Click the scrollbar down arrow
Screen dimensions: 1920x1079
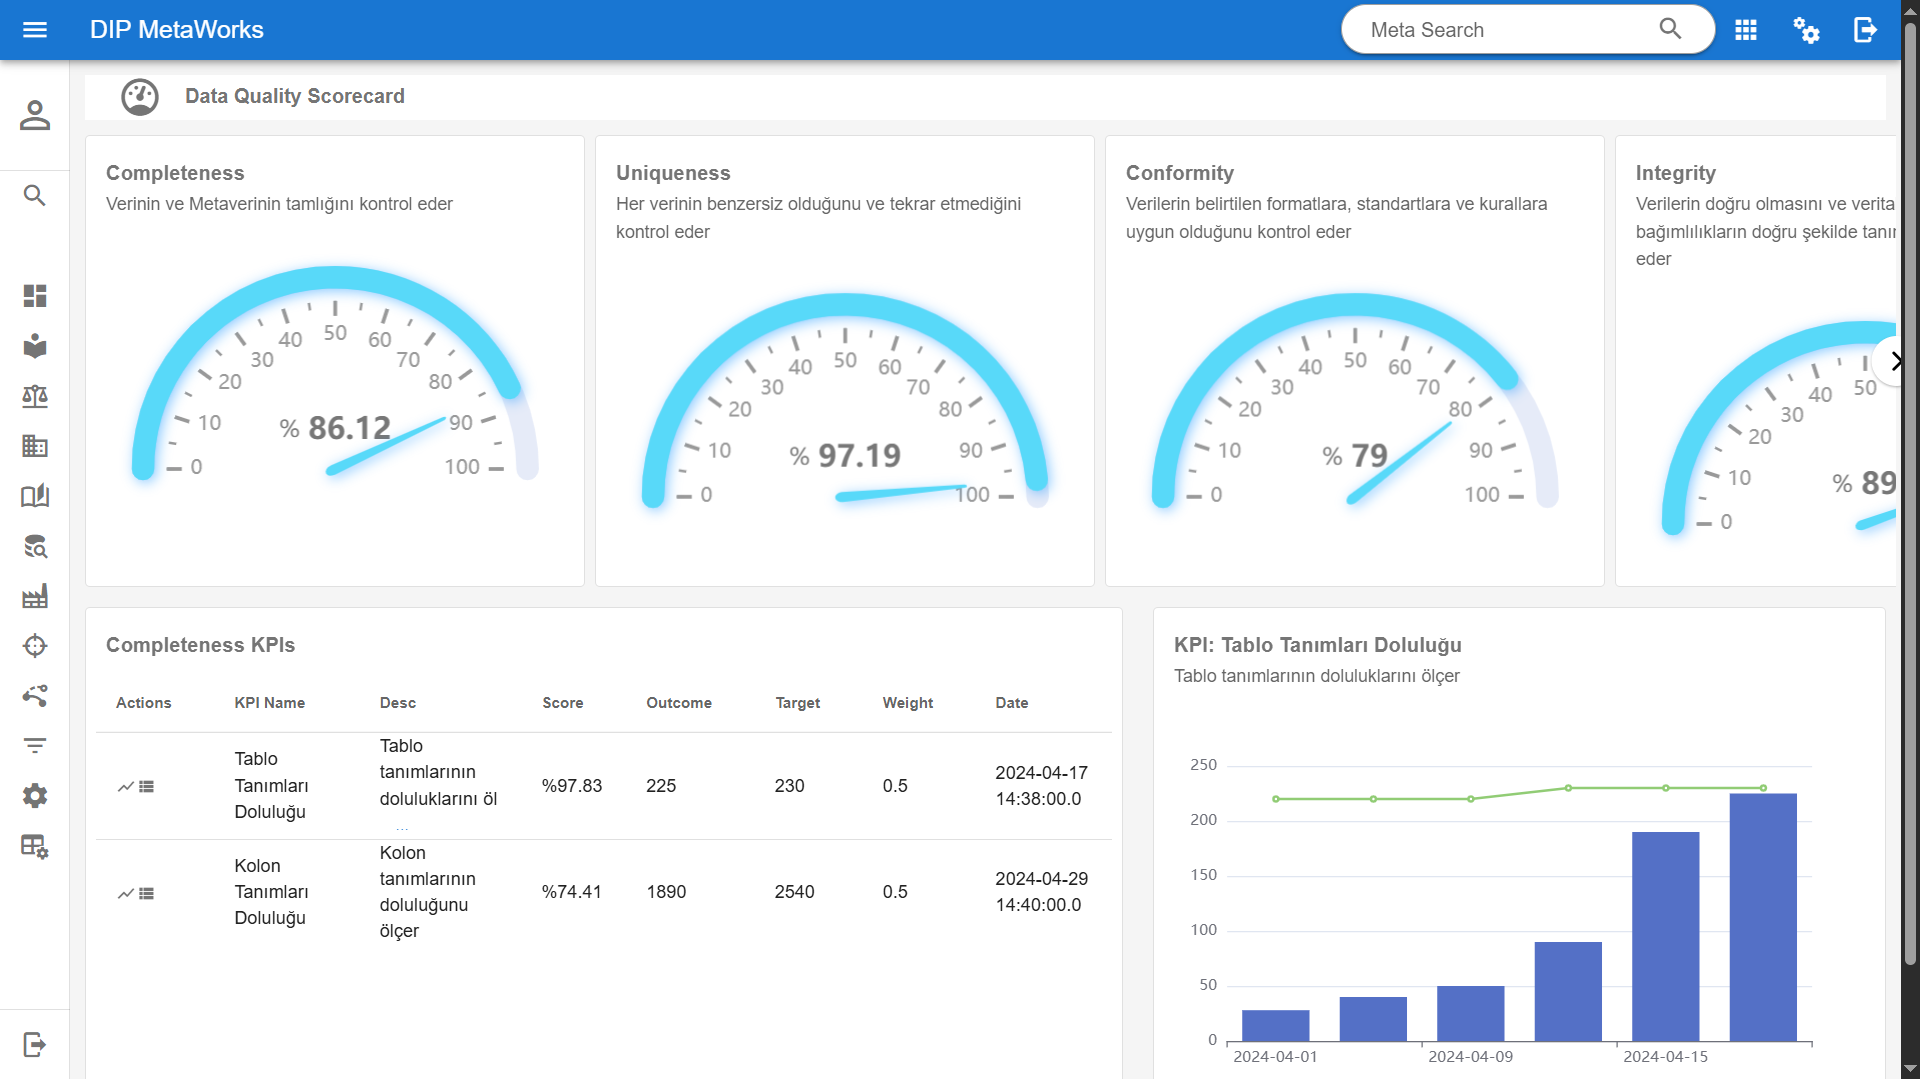[1910, 1069]
